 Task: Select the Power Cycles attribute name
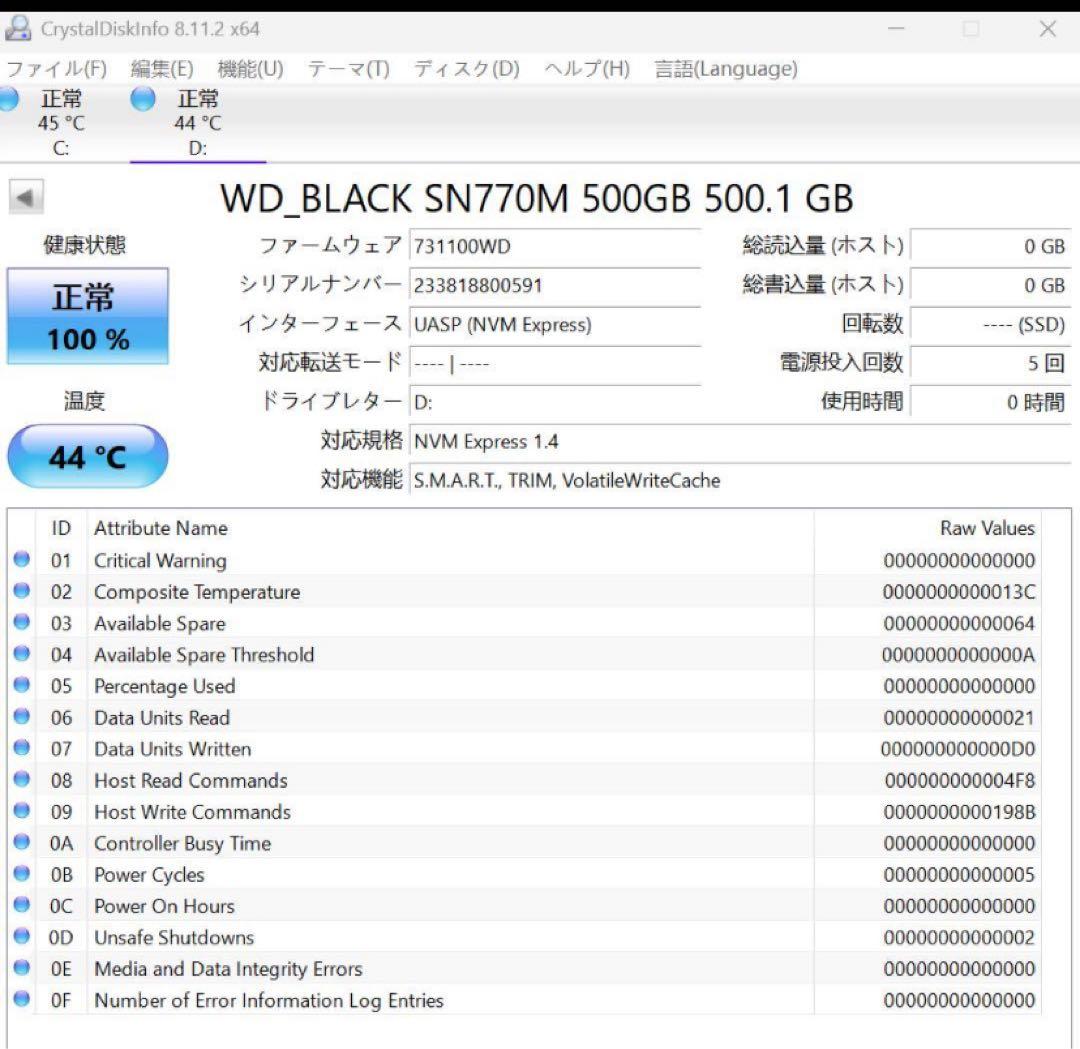point(149,875)
